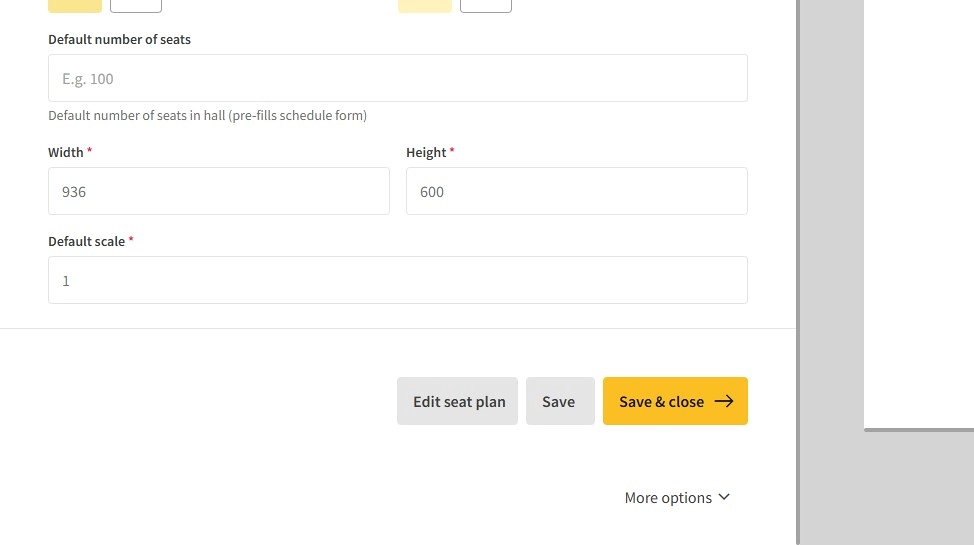The image size is (974, 545).
Task: Click the vertical scrollbar beside the form
Action: tap(798, 270)
